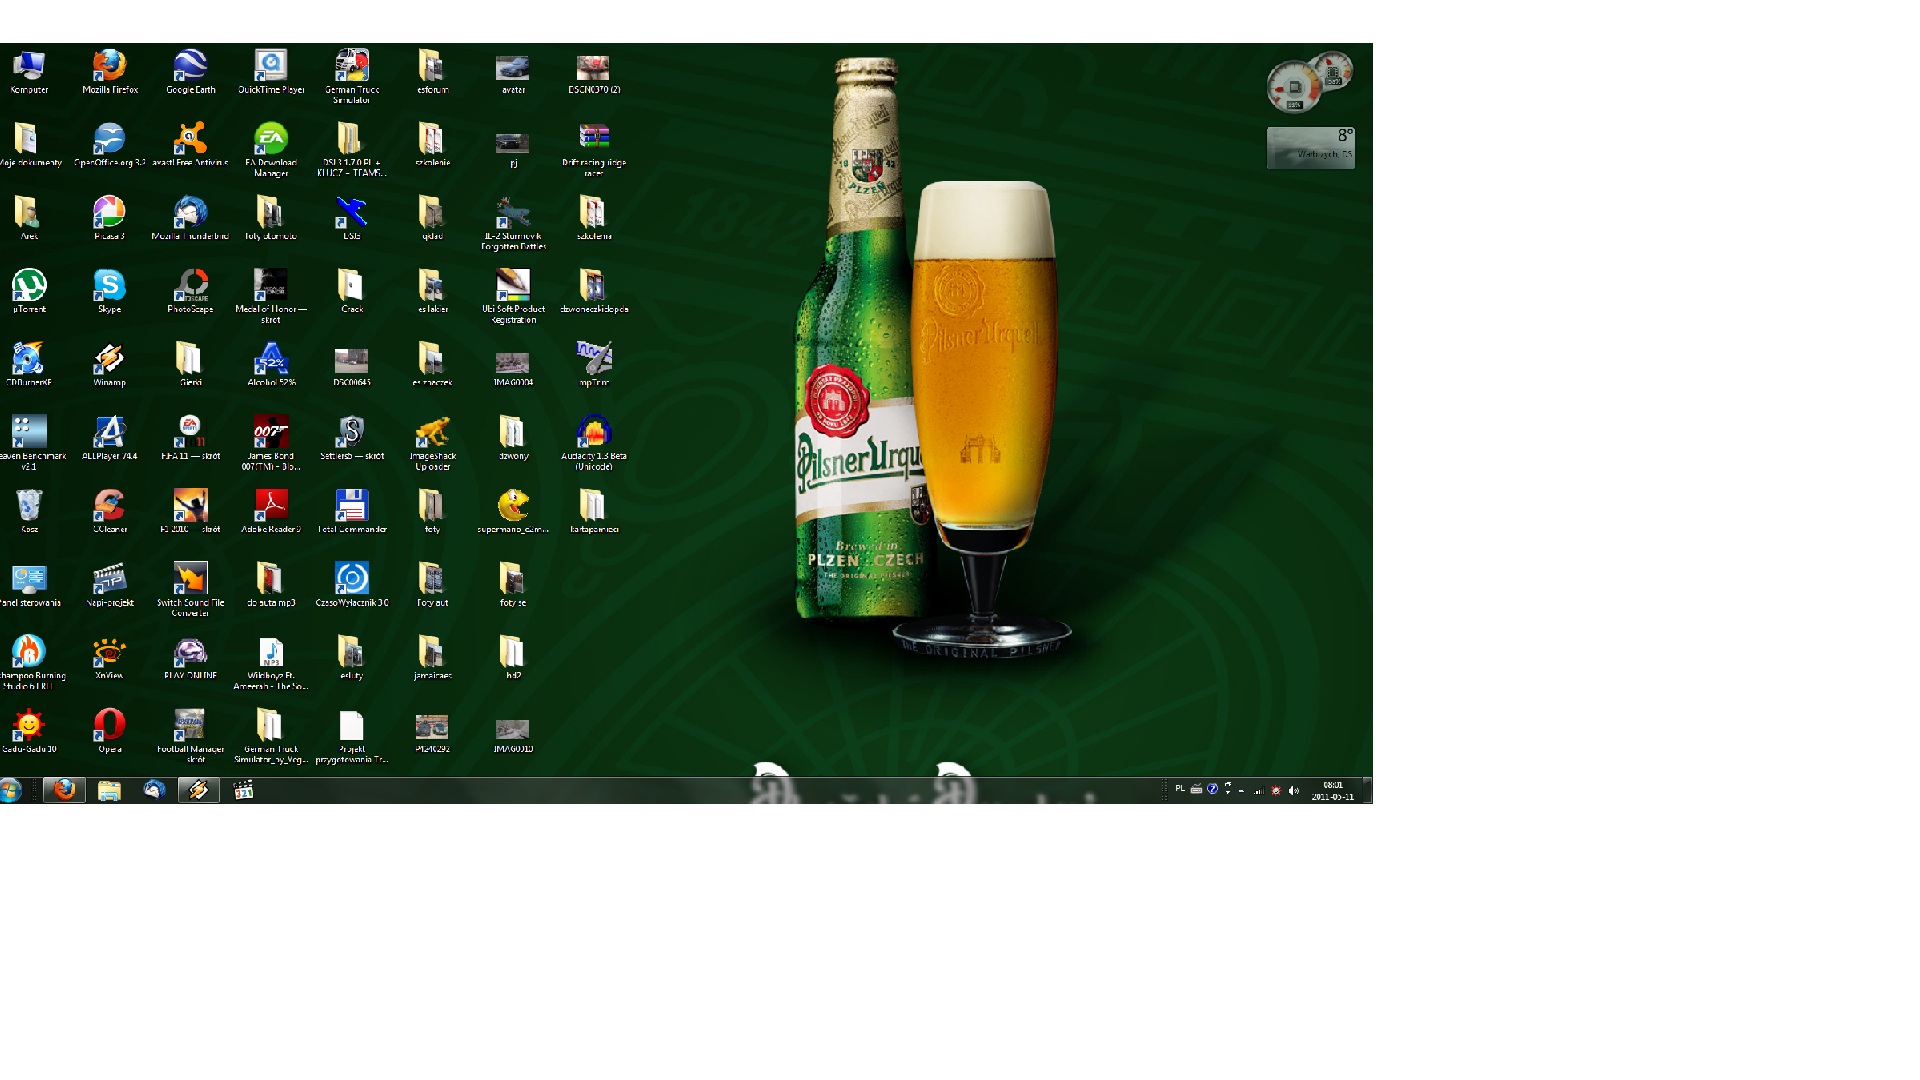Open Mozilla Firefox desktop shortcut
This screenshot has width=1920, height=1080.
point(110,67)
